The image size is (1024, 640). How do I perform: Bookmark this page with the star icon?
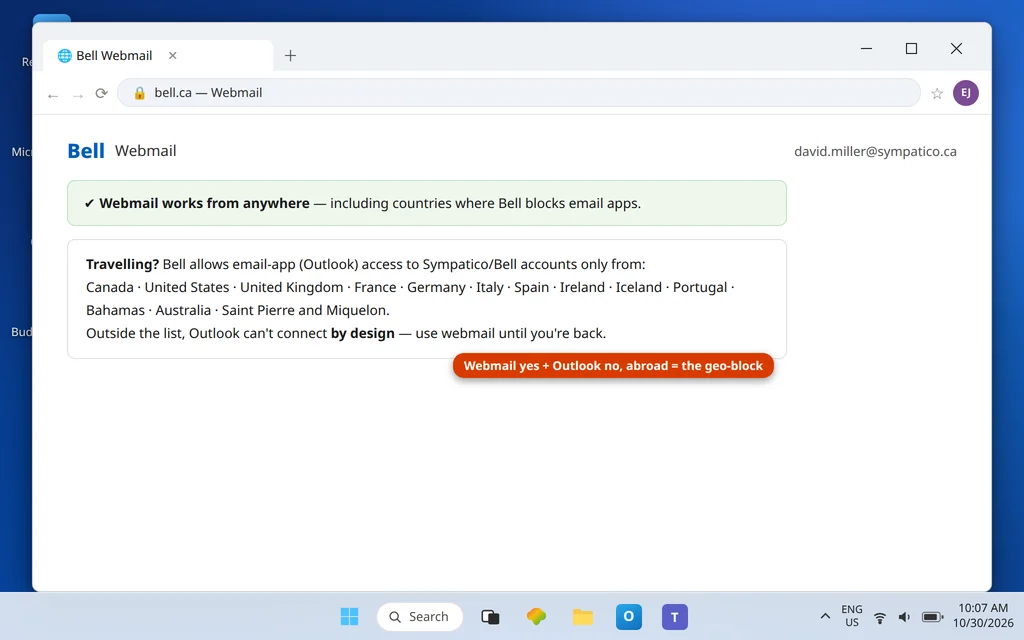click(x=937, y=93)
